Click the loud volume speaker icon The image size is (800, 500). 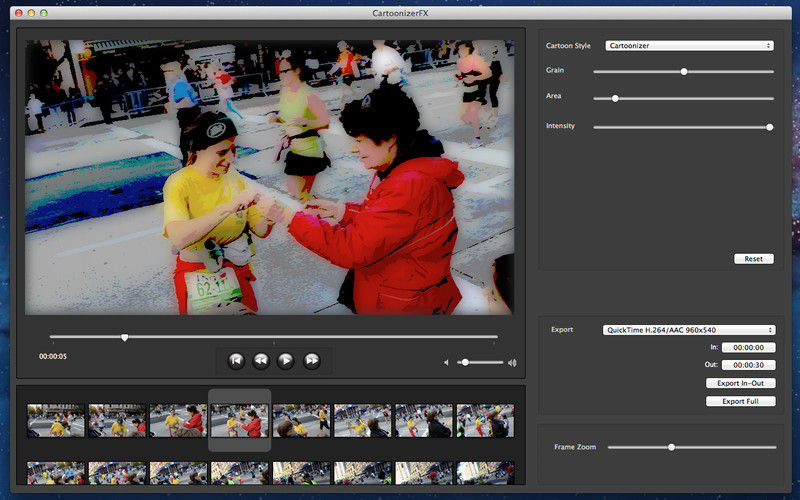(x=512, y=363)
